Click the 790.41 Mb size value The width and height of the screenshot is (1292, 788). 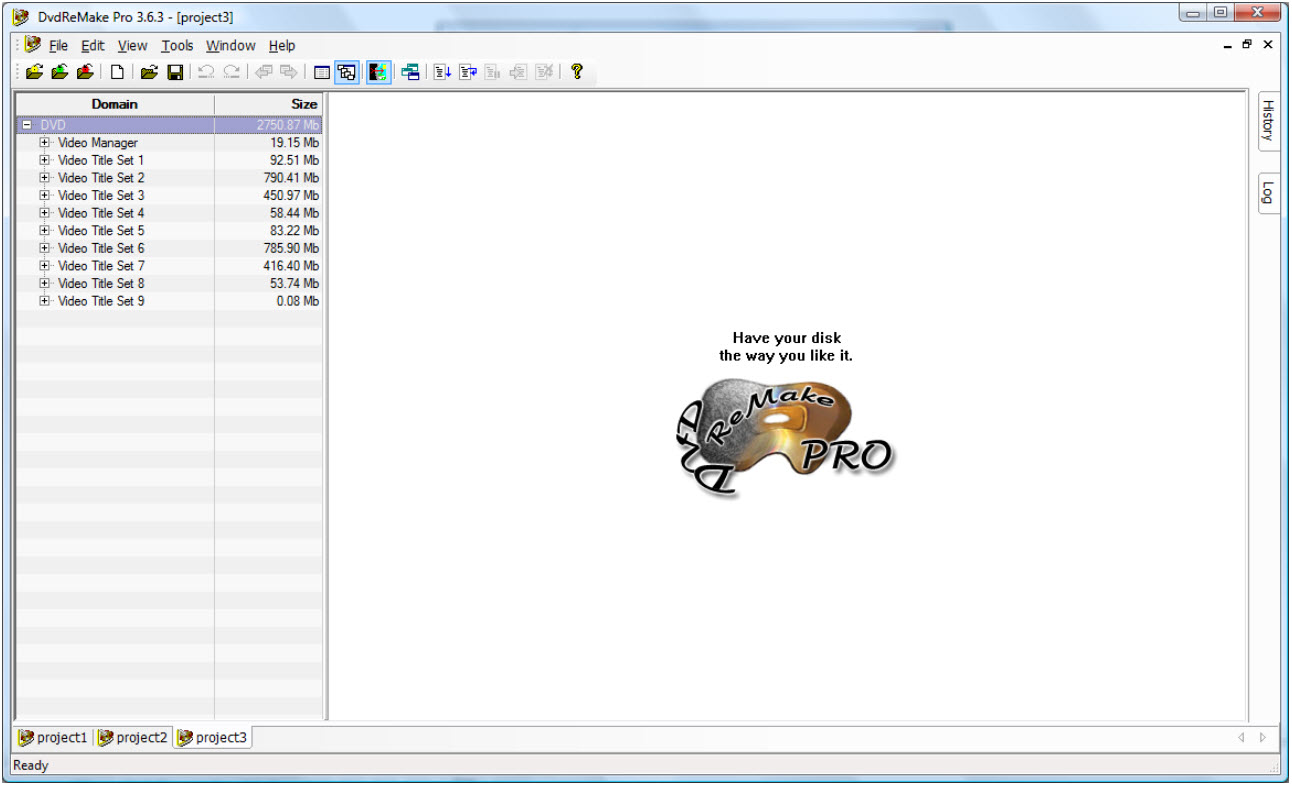pos(291,178)
